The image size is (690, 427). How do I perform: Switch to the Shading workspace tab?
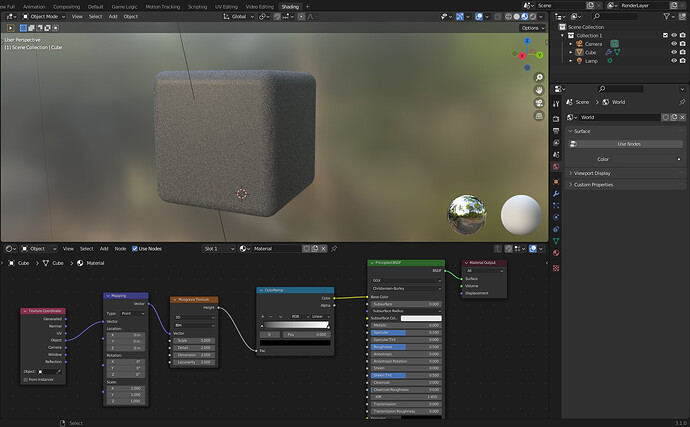(x=290, y=7)
